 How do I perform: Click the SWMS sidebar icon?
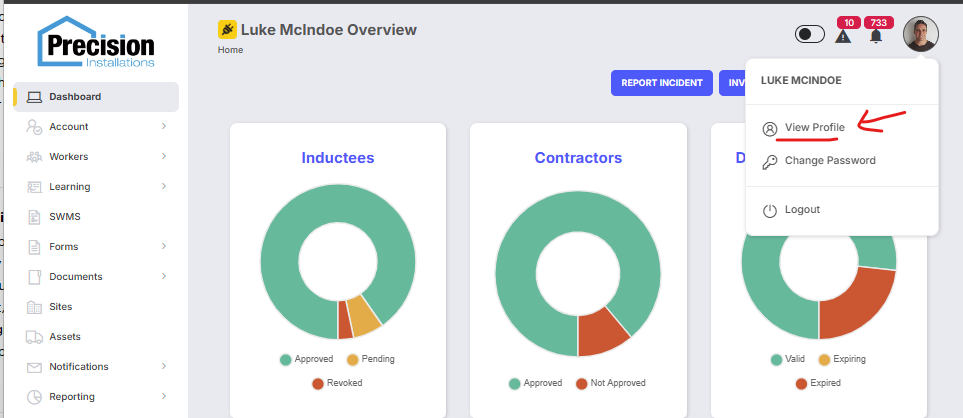tap(35, 217)
